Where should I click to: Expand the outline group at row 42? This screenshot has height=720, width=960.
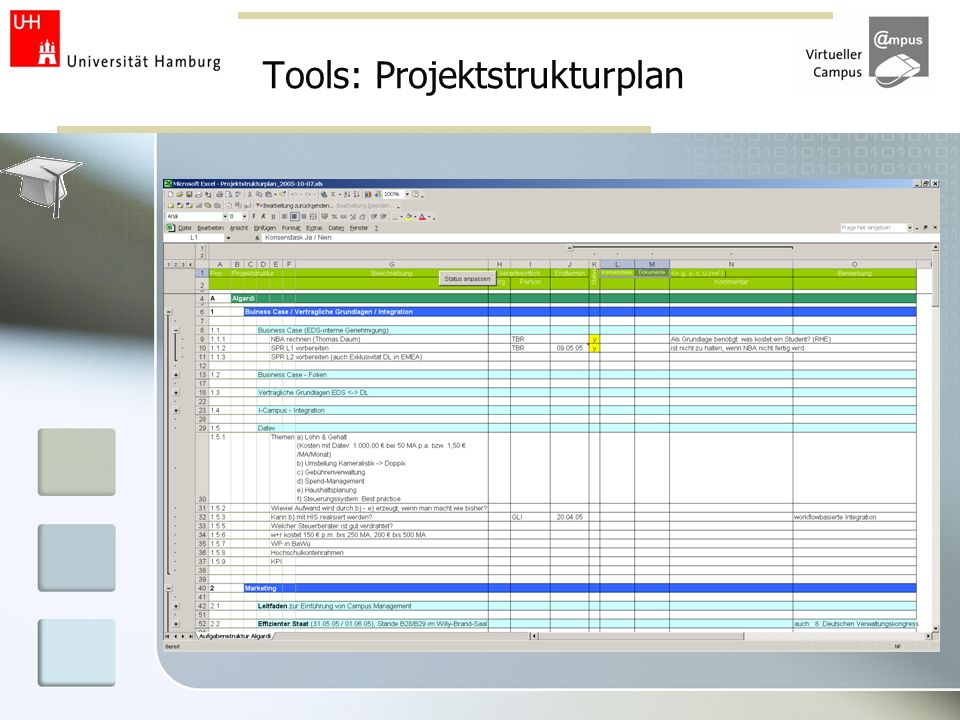pyautogui.click(x=176, y=606)
